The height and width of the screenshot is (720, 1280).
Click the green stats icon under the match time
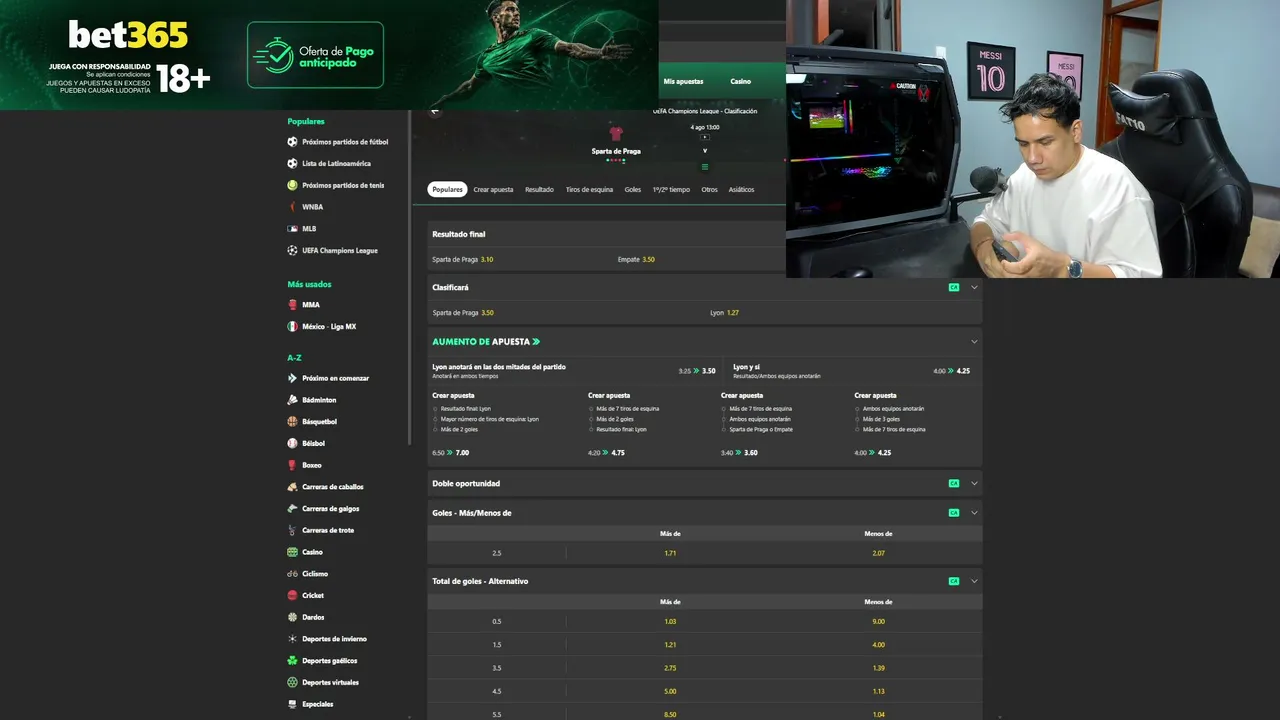[x=705, y=166]
